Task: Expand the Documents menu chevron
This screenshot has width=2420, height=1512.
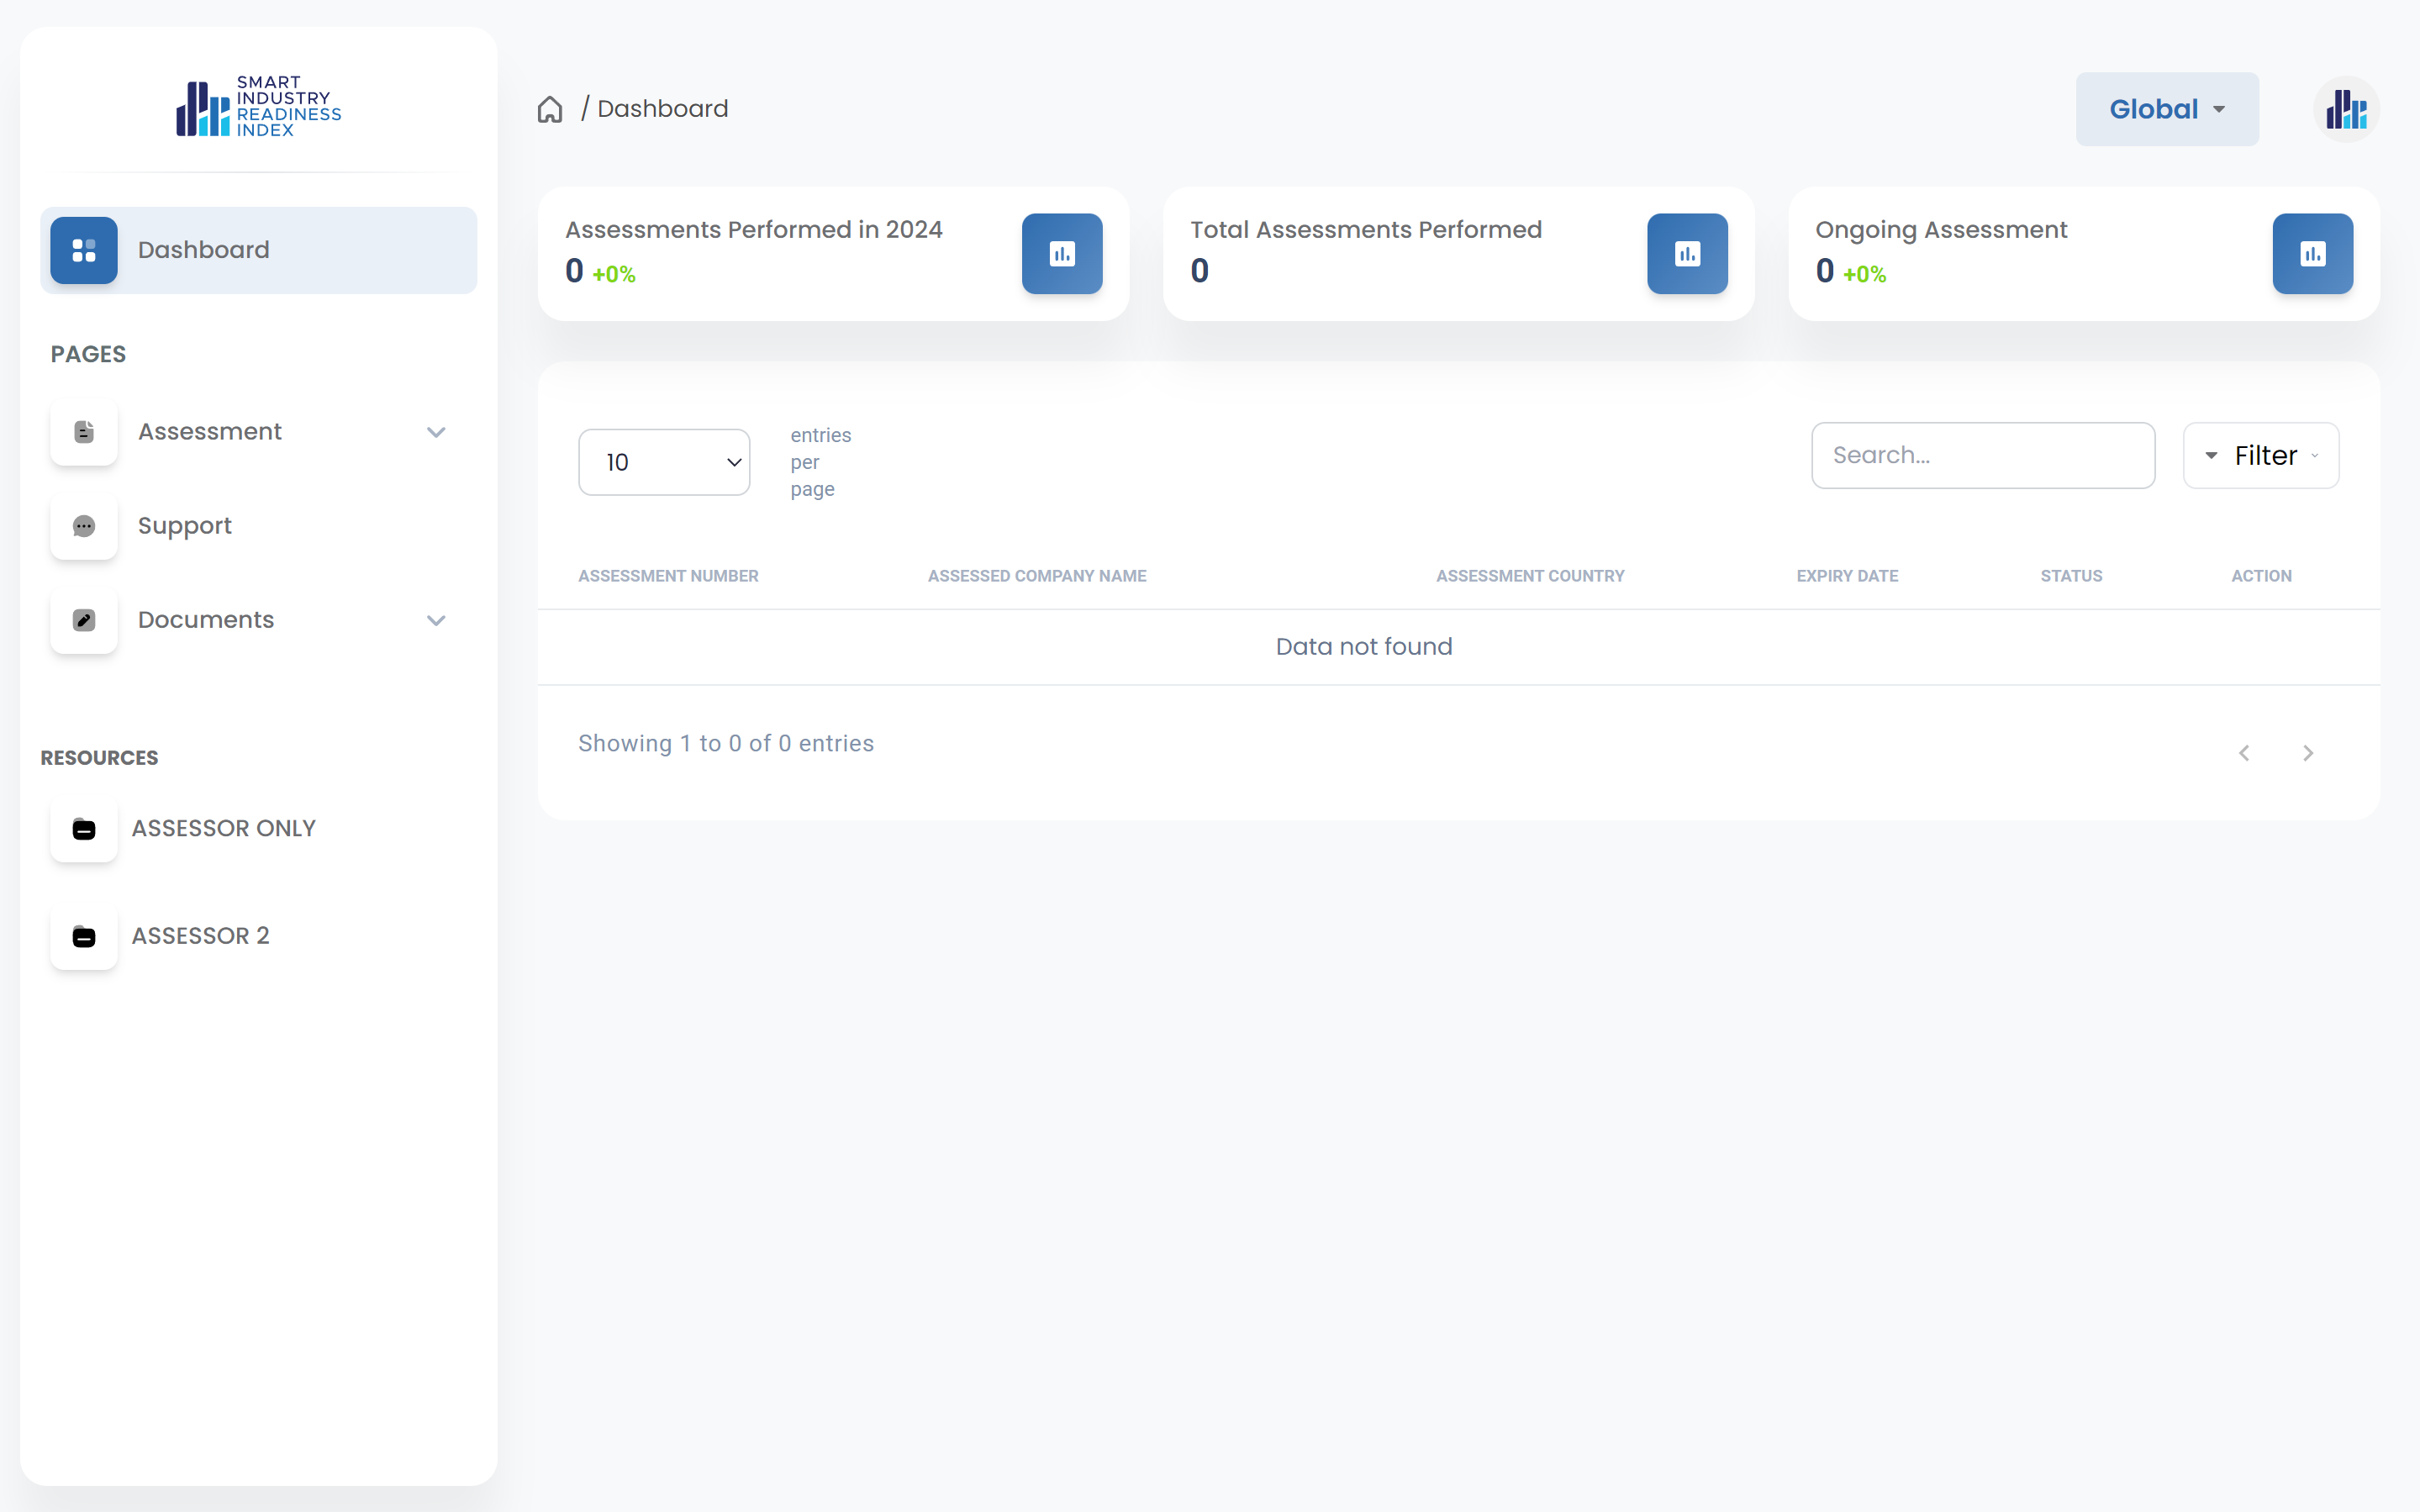Action: pos(436,620)
